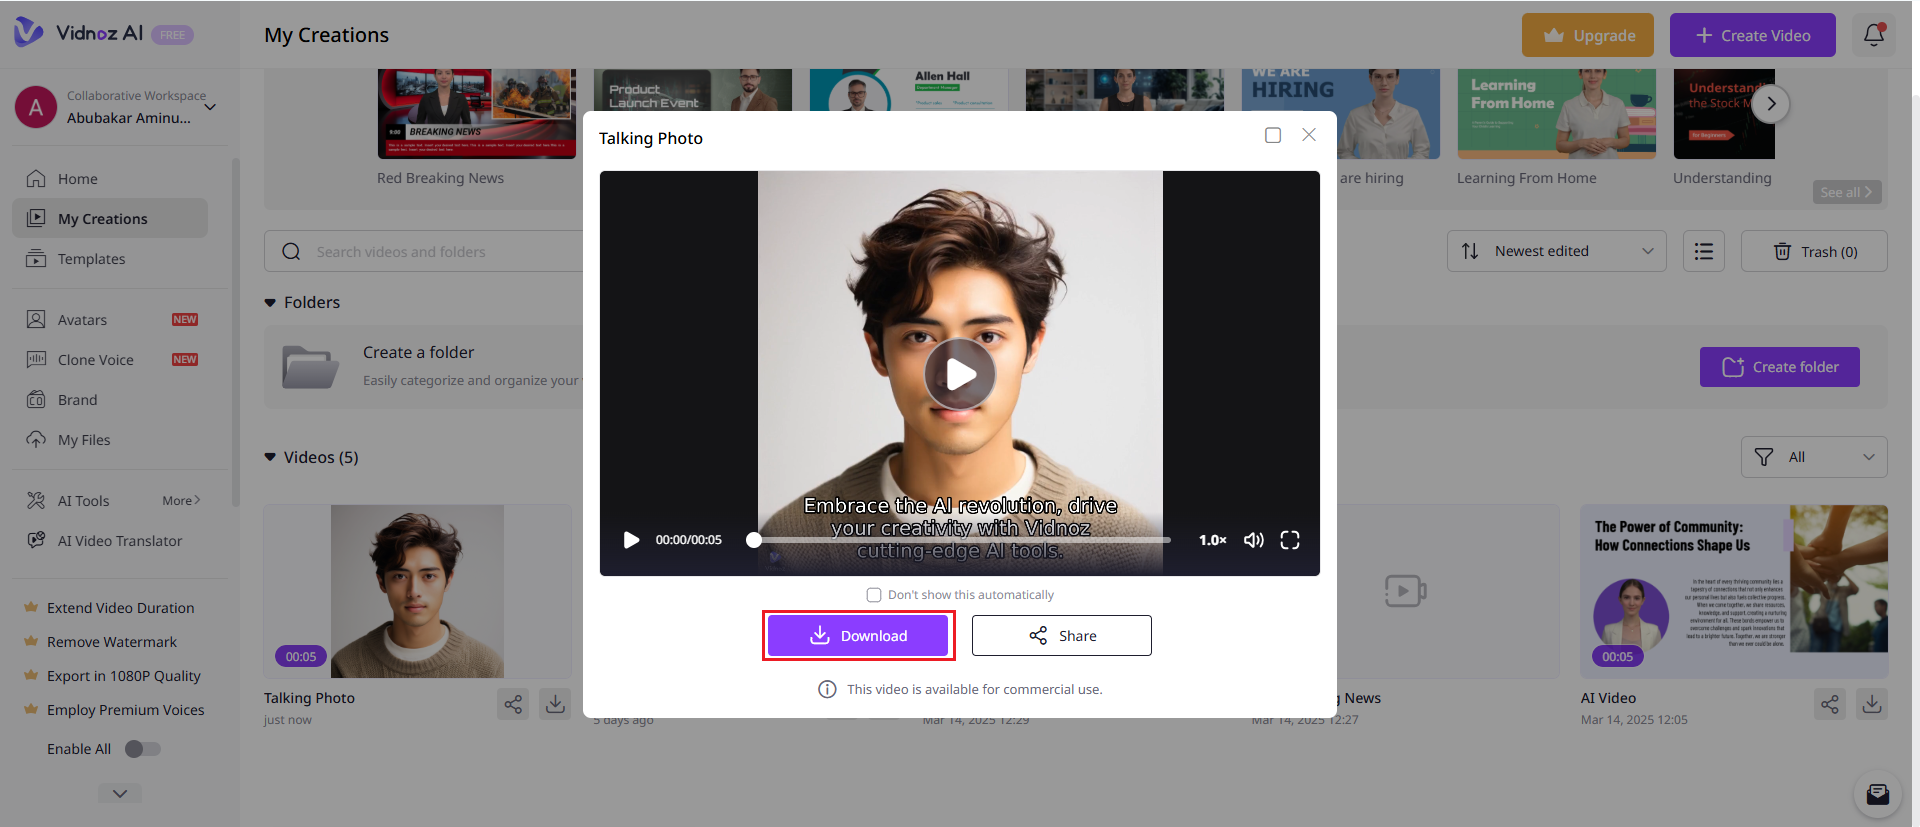Click the small play button in player bar
This screenshot has height=827, width=1920.
631,540
